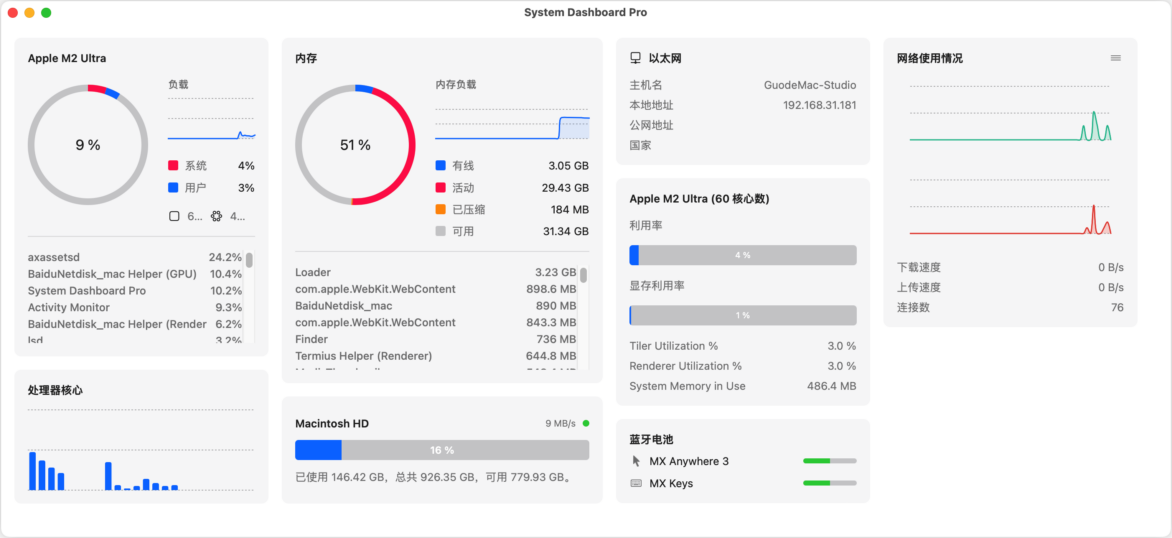Click the Renderer Utilization % row
The height and width of the screenshot is (538, 1172).
pyautogui.click(x=743, y=366)
